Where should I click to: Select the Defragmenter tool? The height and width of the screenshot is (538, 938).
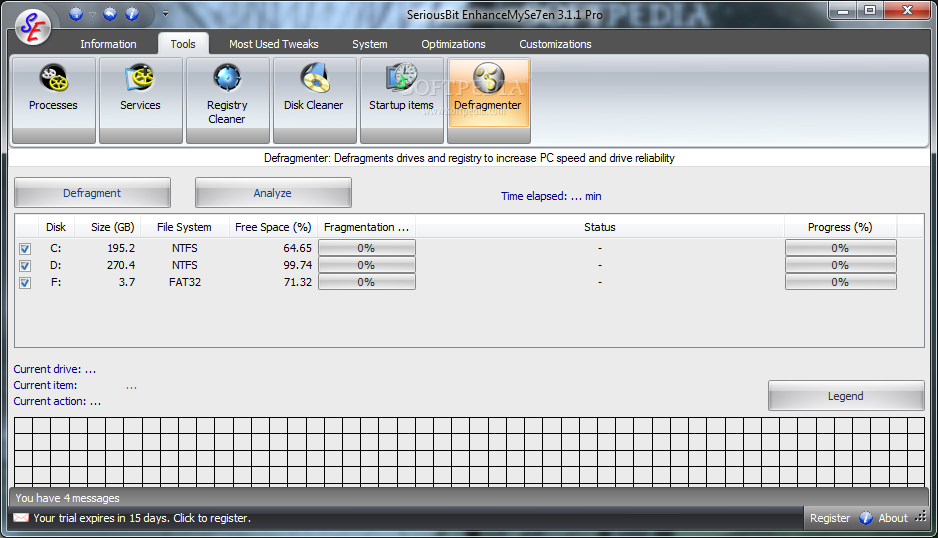coord(489,101)
